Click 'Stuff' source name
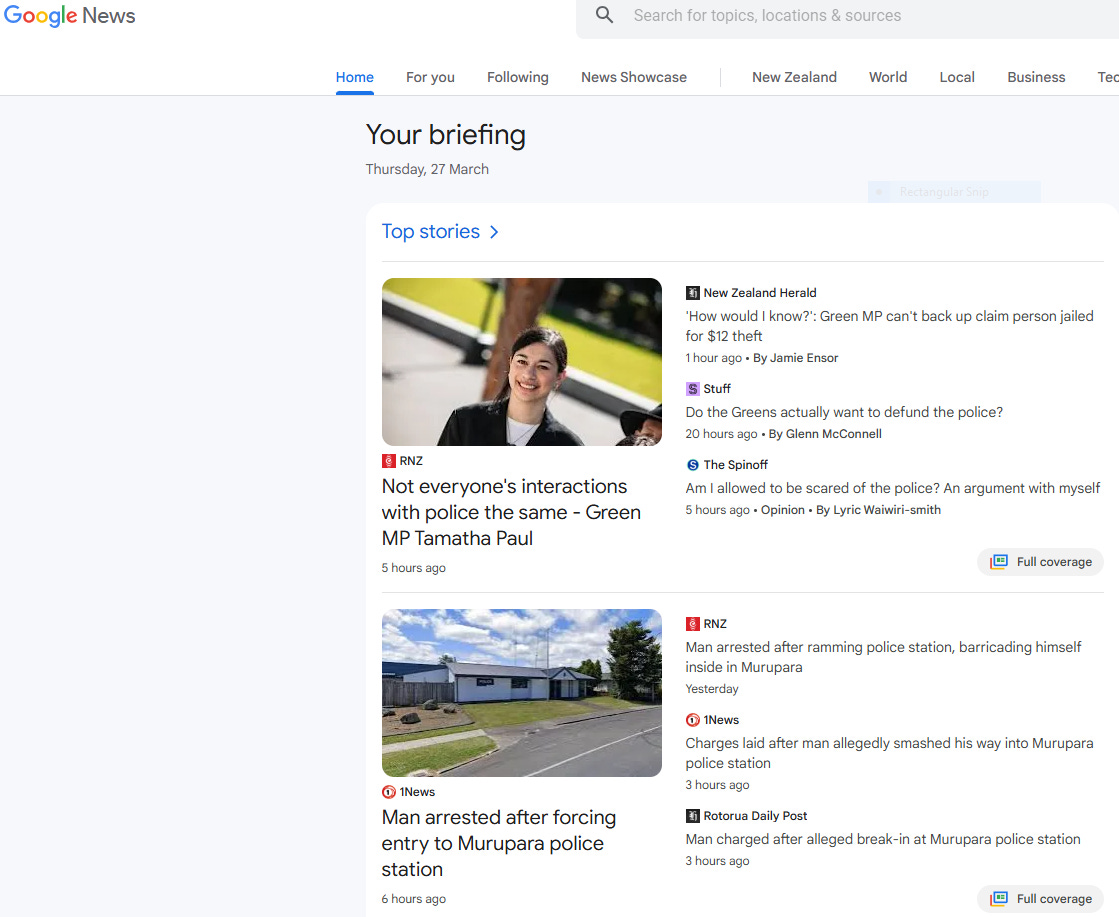Screen dimensions: 1119x917 point(717,389)
